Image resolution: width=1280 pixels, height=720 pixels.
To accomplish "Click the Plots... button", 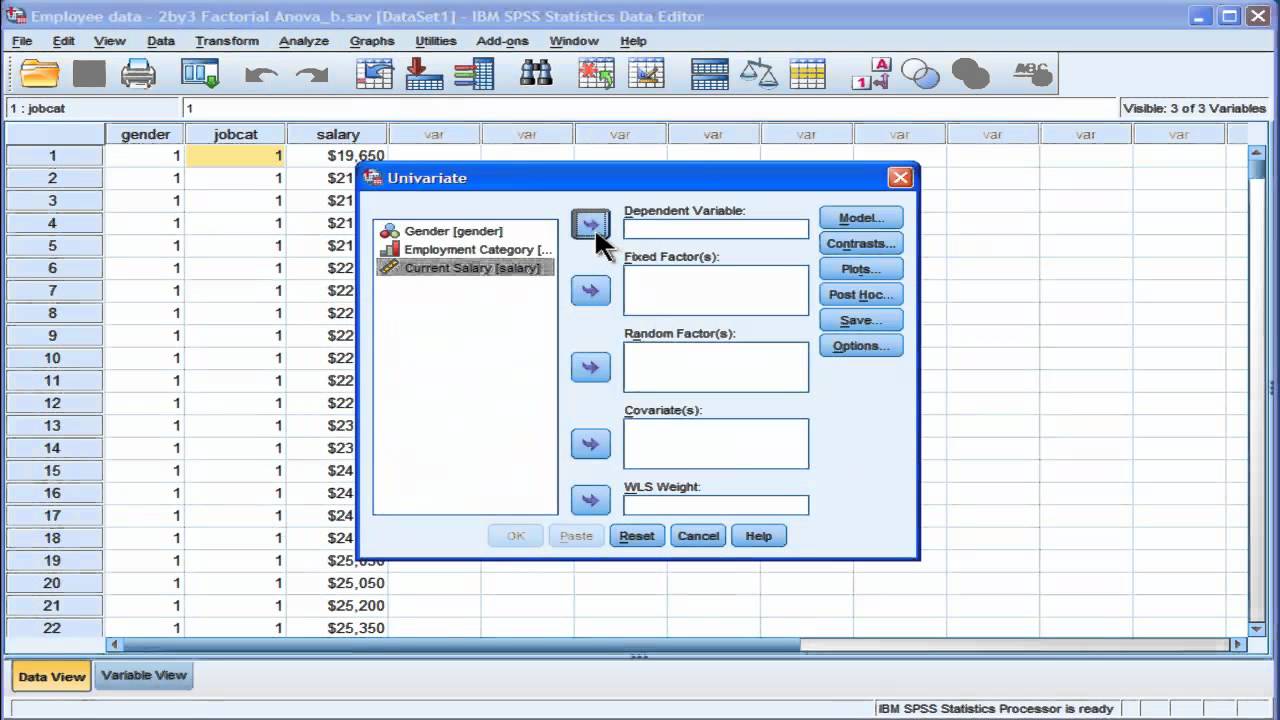I will [861, 269].
